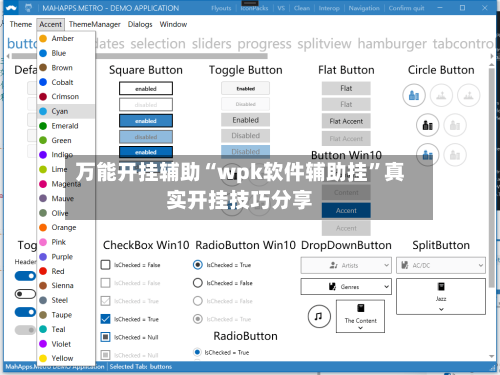The width and height of the screenshot is (500, 375).
Task: Click the dark blue Accent Win10 button
Action: [x=346, y=211]
